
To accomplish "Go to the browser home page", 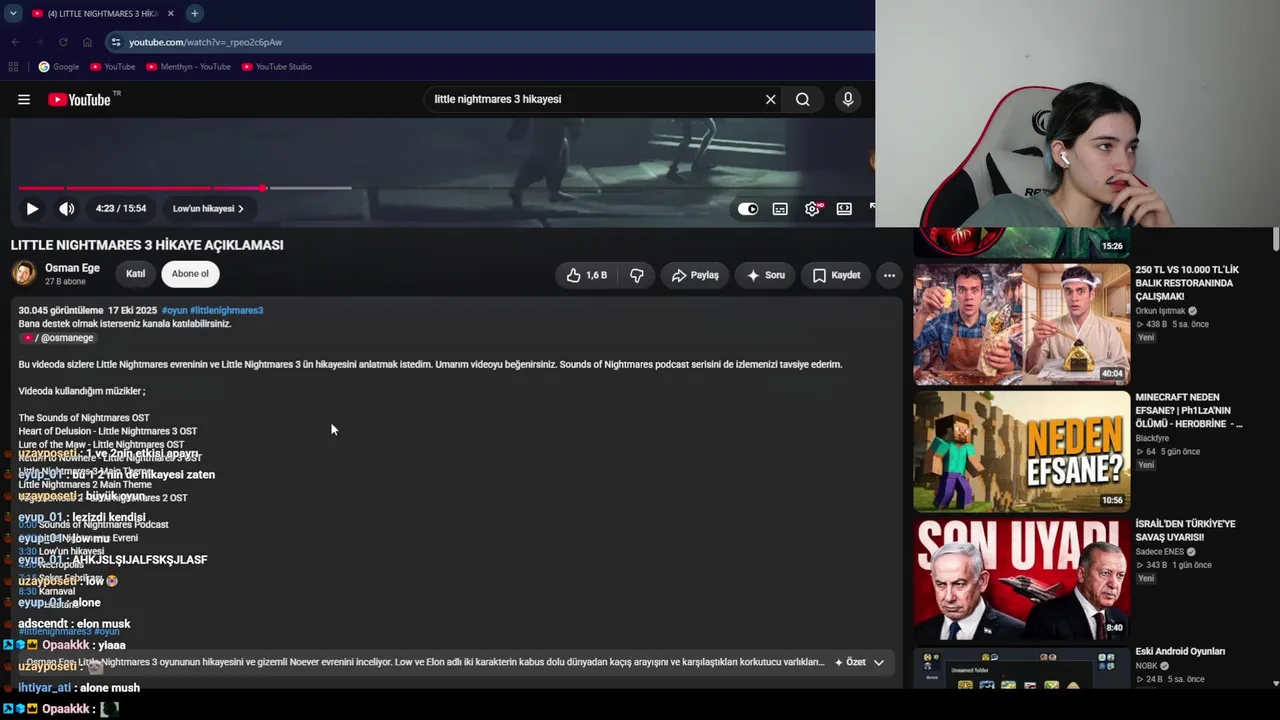I will click(87, 42).
